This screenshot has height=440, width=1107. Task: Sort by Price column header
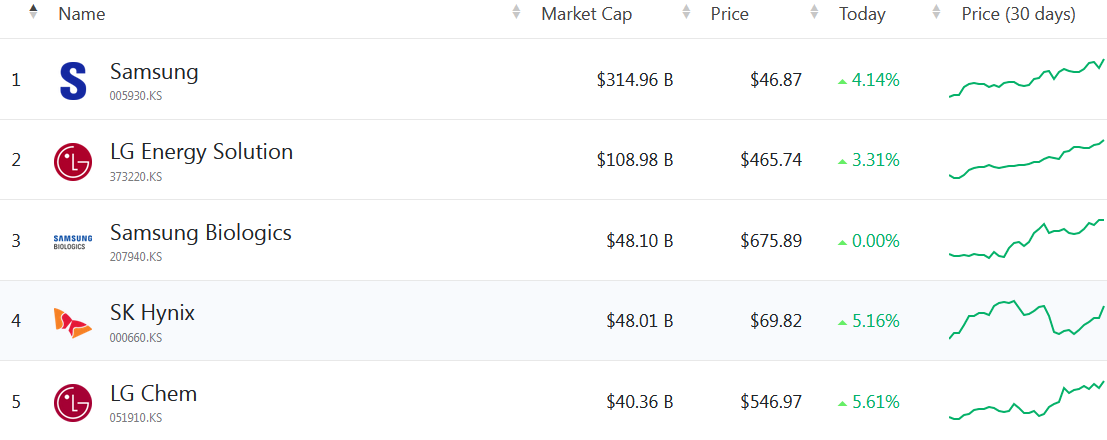pos(729,14)
